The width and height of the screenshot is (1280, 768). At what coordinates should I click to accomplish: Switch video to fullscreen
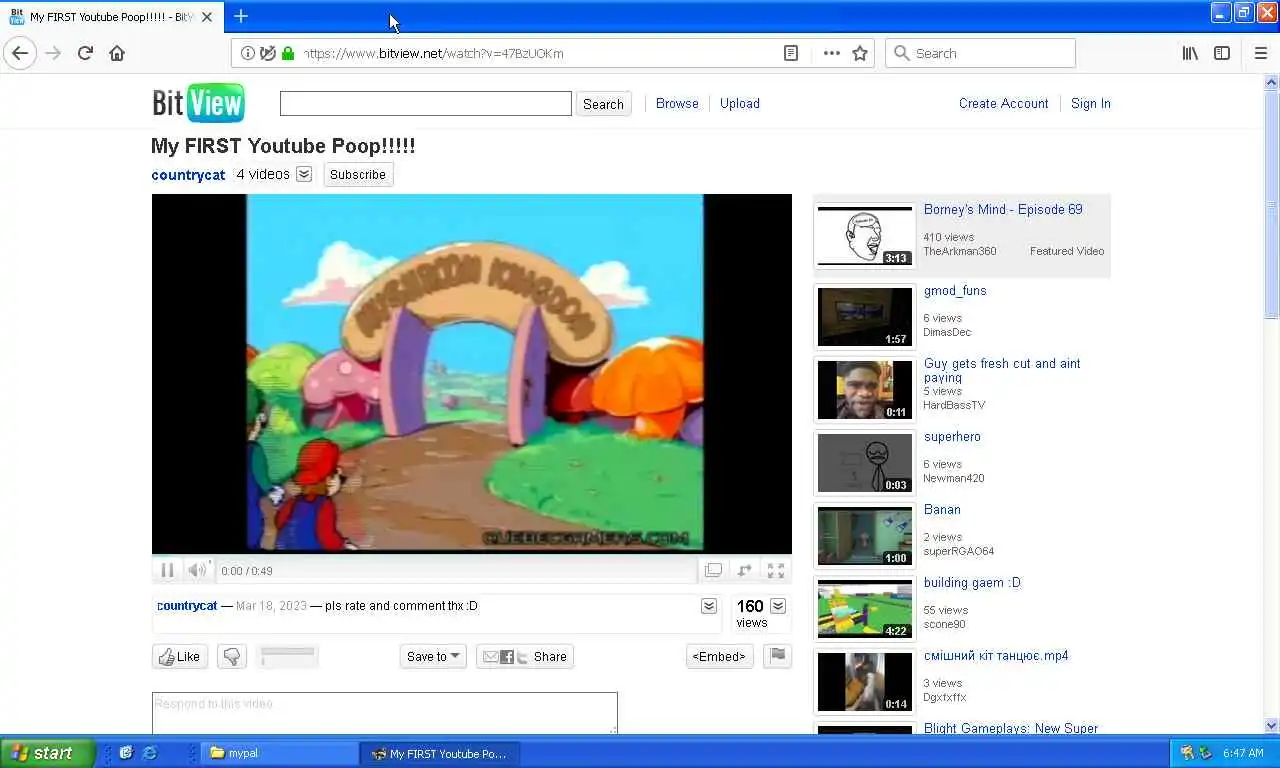776,570
